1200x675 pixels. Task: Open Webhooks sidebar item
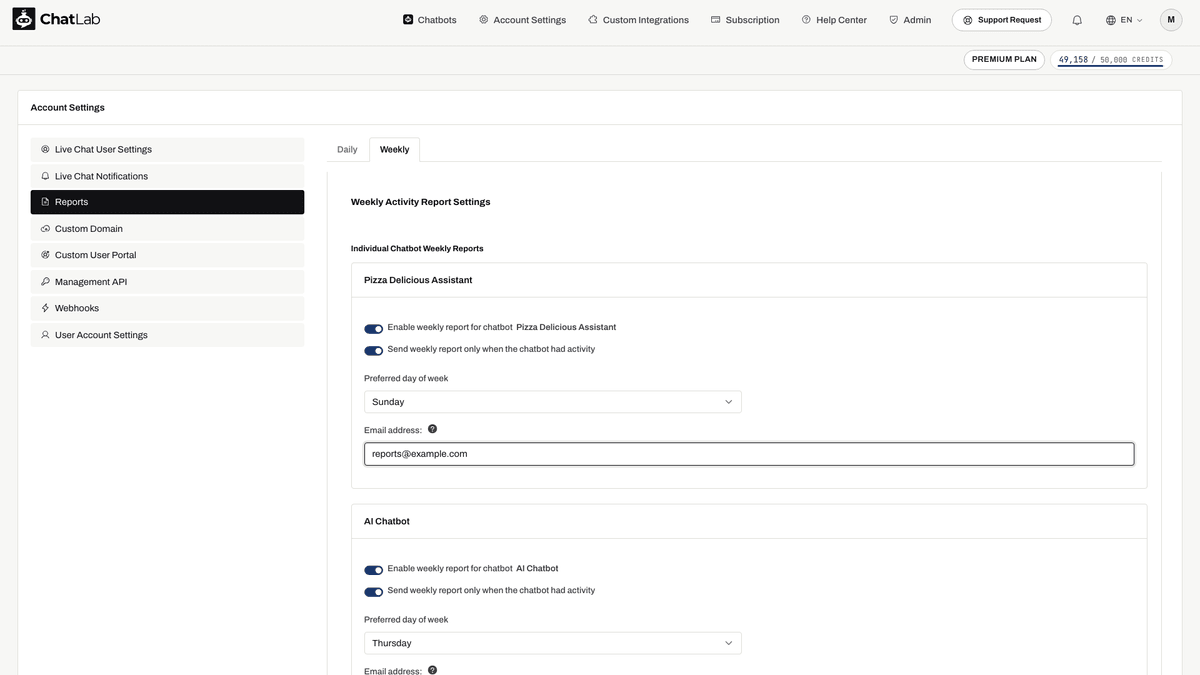(x=167, y=308)
